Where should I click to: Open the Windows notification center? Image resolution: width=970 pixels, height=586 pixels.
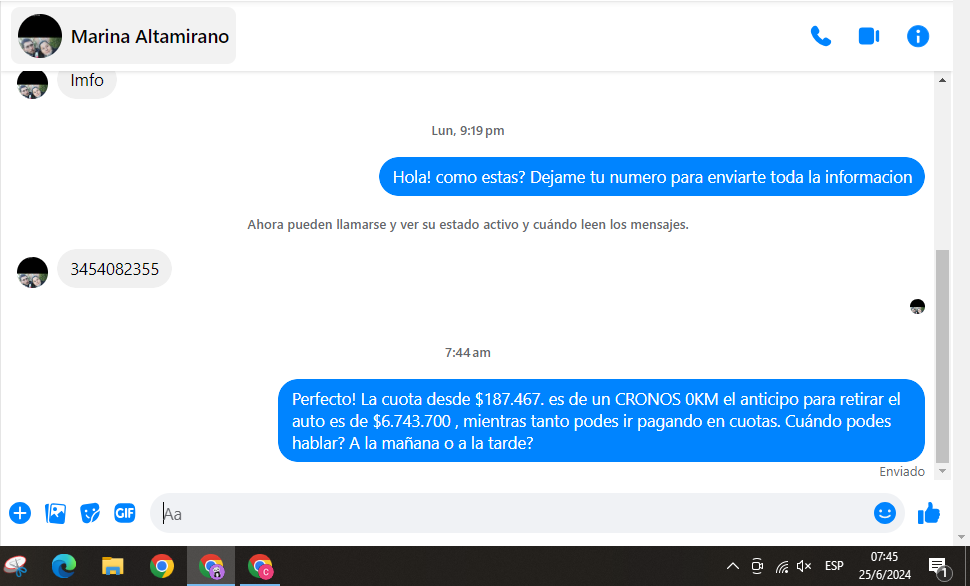938,566
